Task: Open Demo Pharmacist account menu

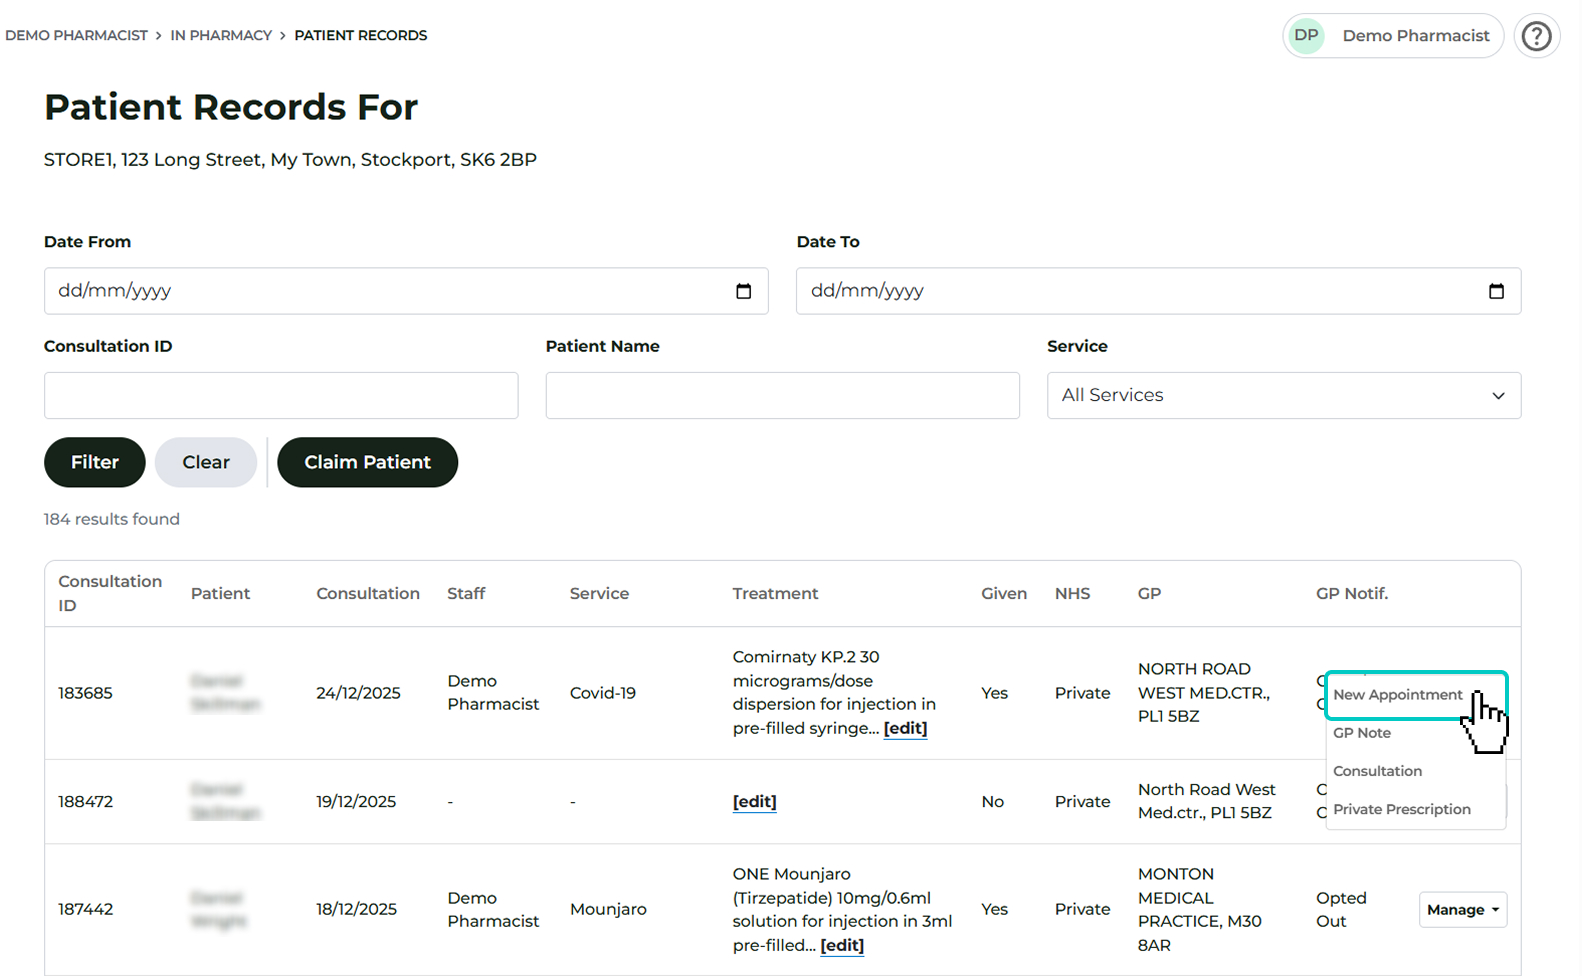Action: point(1415,36)
